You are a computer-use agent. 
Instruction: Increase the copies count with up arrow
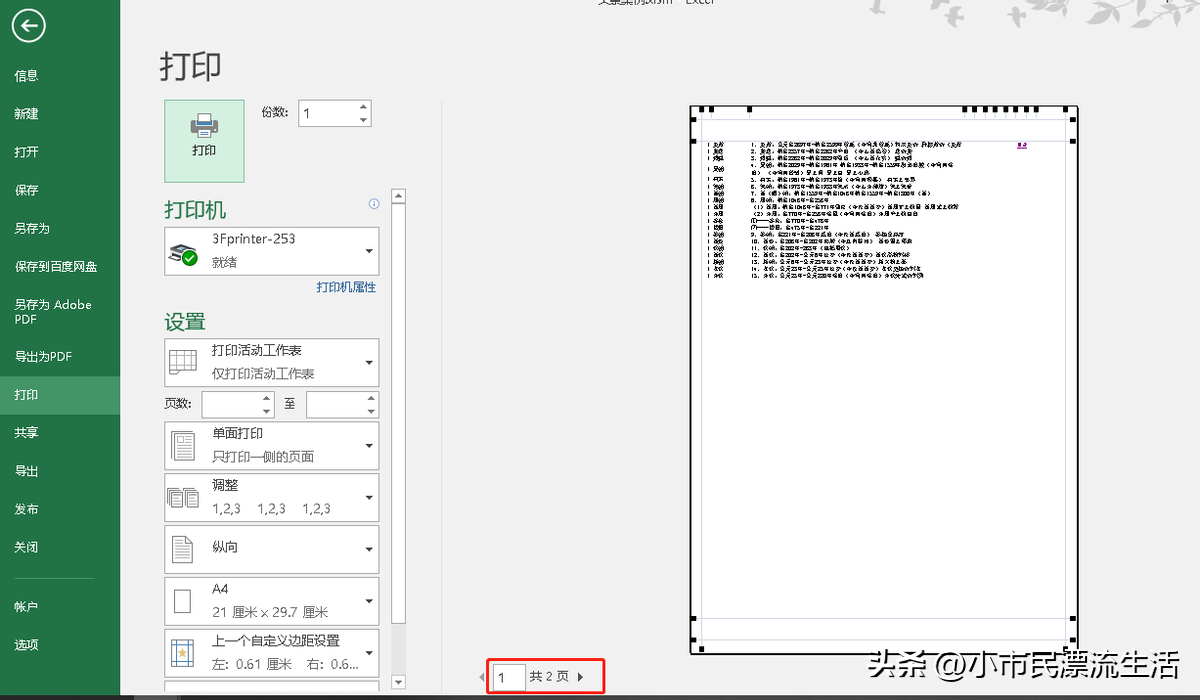pos(363,107)
